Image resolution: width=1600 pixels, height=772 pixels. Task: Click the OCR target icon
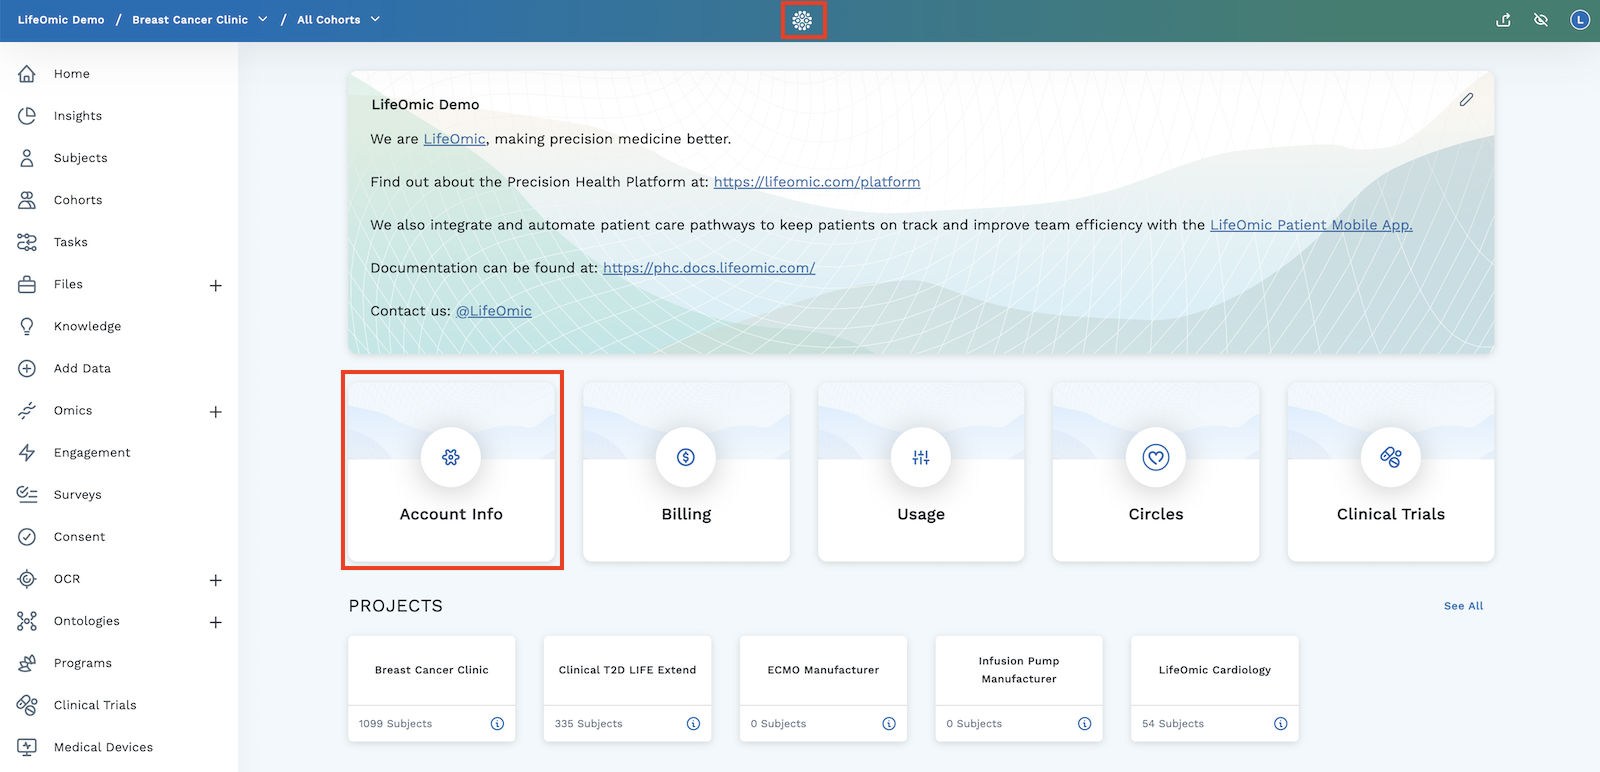point(27,579)
